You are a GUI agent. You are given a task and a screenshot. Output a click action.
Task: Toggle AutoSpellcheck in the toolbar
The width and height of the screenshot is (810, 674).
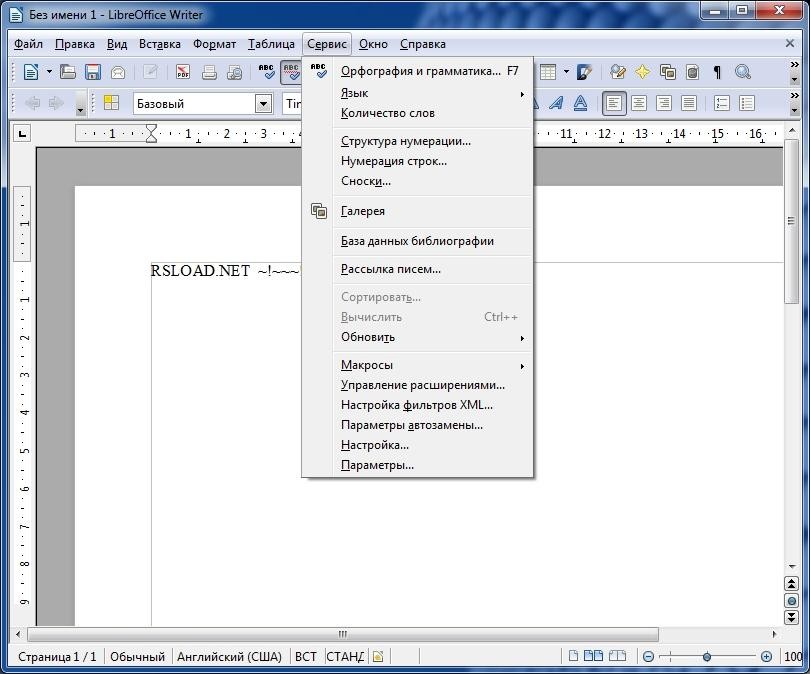click(291, 72)
